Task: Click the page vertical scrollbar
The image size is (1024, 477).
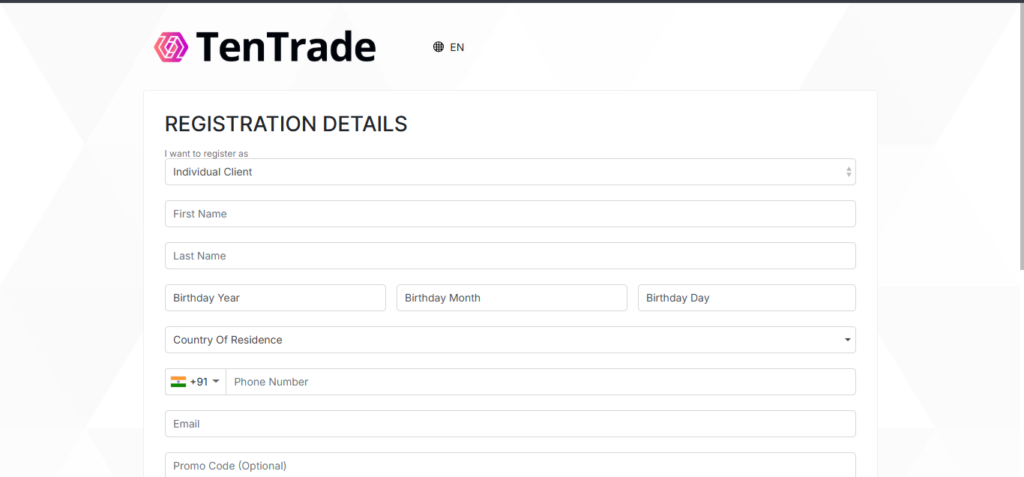Action: pyautogui.click(x=1021, y=137)
